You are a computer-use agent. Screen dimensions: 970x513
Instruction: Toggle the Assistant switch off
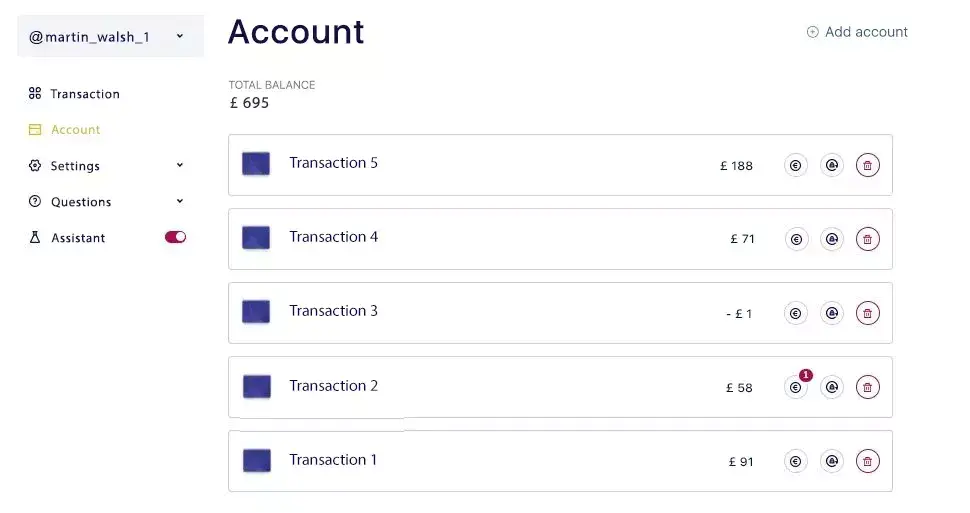coord(175,238)
